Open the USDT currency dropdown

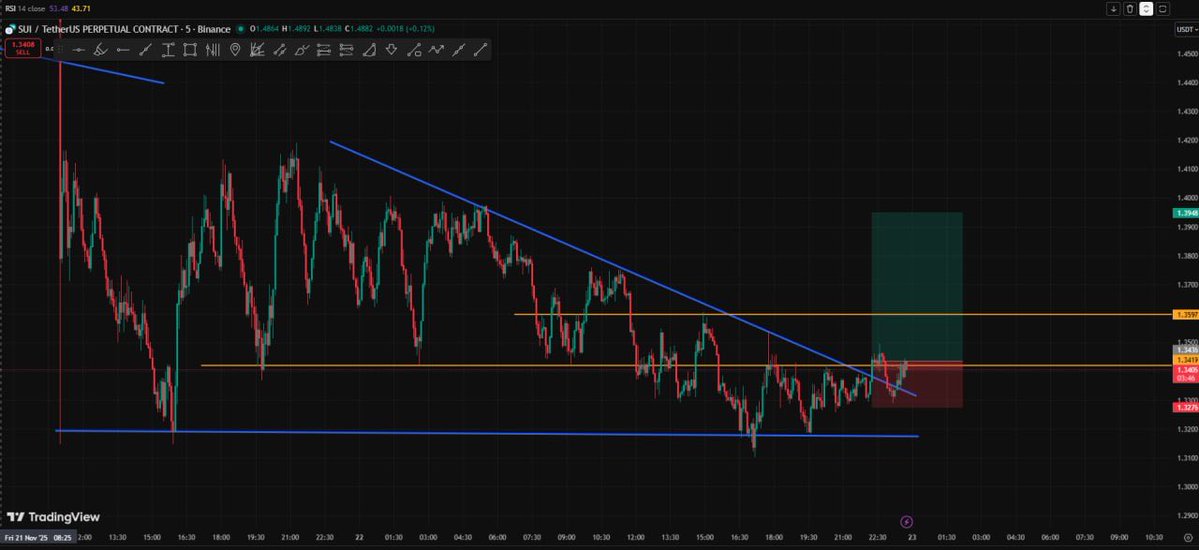(1186, 29)
